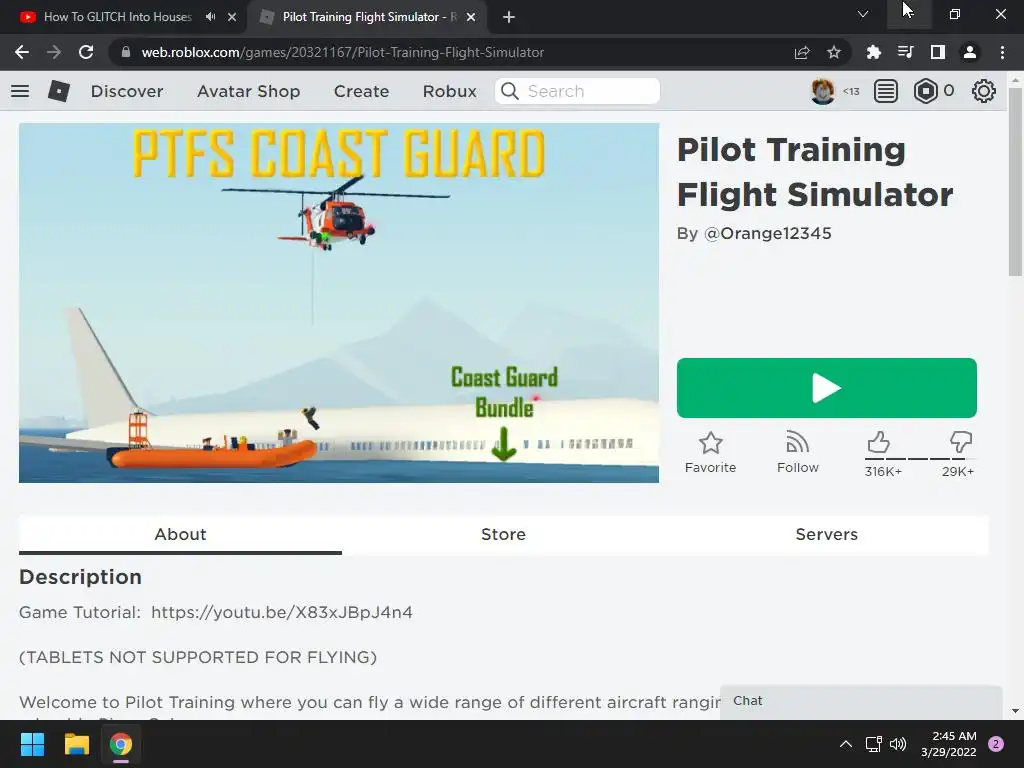
Task: Show hidden system tray icons
Action: point(845,744)
